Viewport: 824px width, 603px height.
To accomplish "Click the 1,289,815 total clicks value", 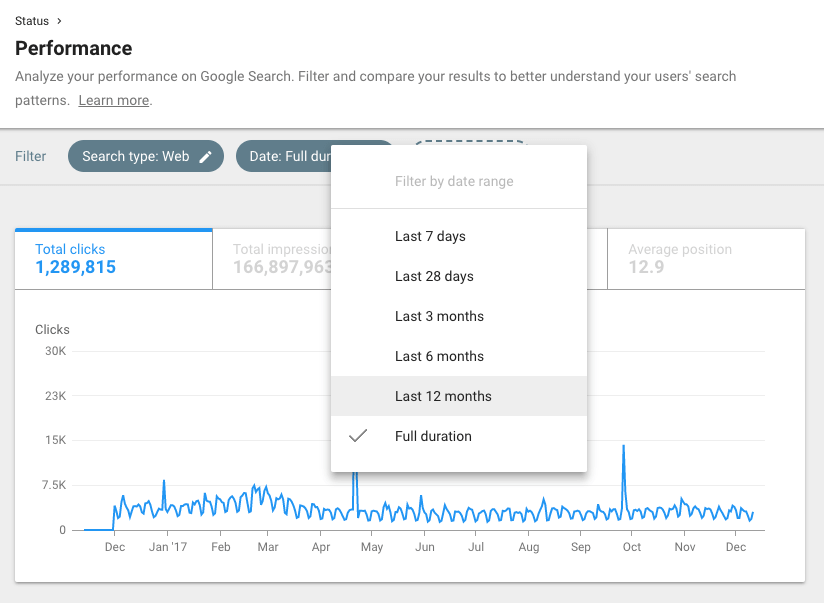I will [75, 267].
